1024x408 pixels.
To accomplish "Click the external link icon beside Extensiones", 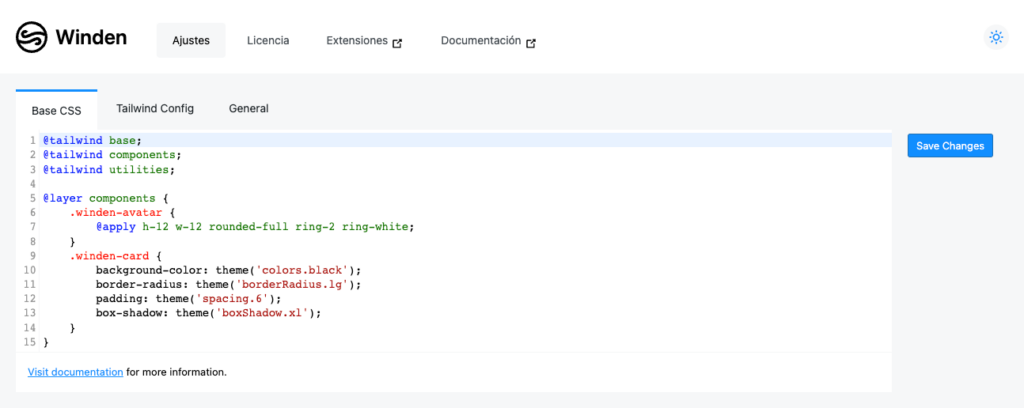I will (x=397, y=44).
